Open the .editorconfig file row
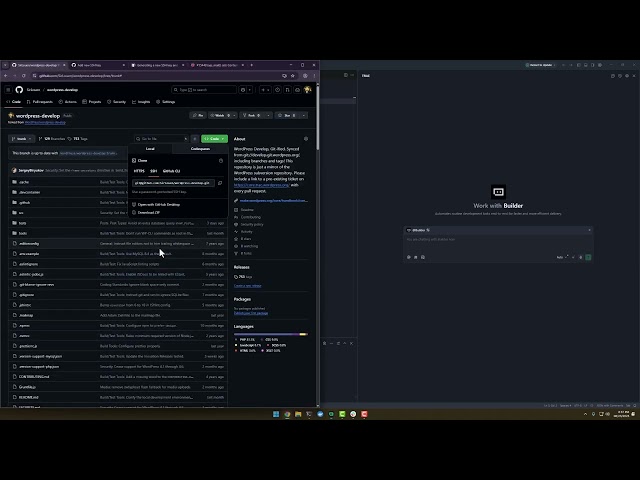 (118, 244)
